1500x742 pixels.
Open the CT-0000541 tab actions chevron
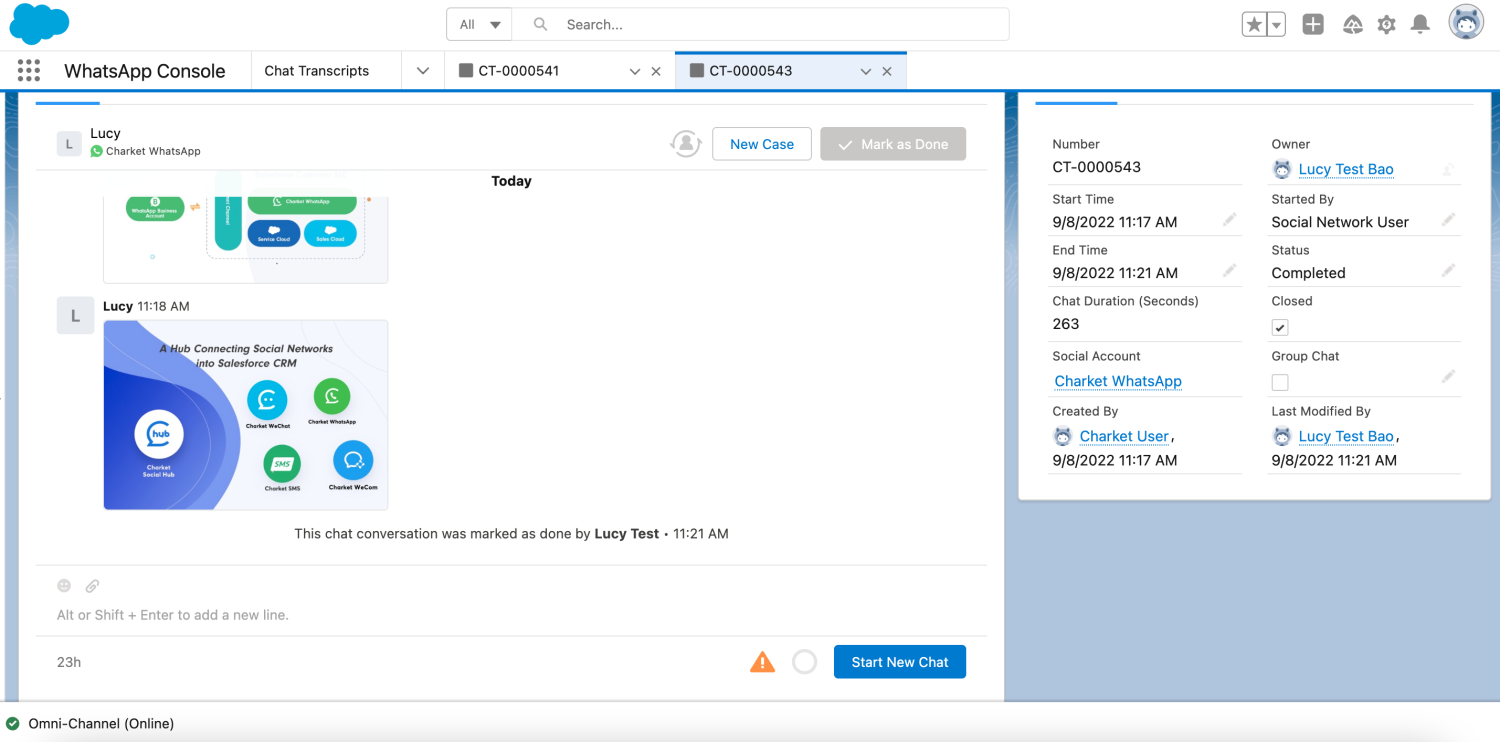click(634, 71)
